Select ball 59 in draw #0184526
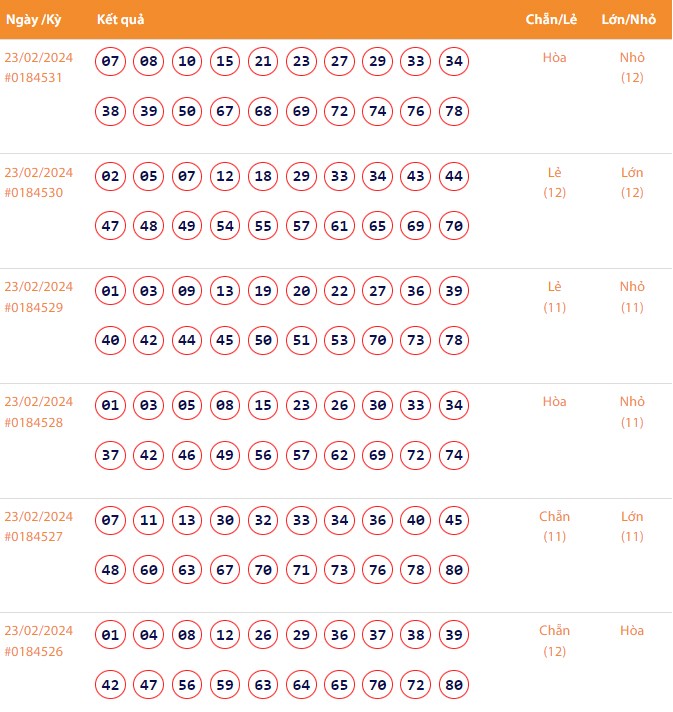The width and height of the screenshot is (673, 712). click(x=225, y=685)
